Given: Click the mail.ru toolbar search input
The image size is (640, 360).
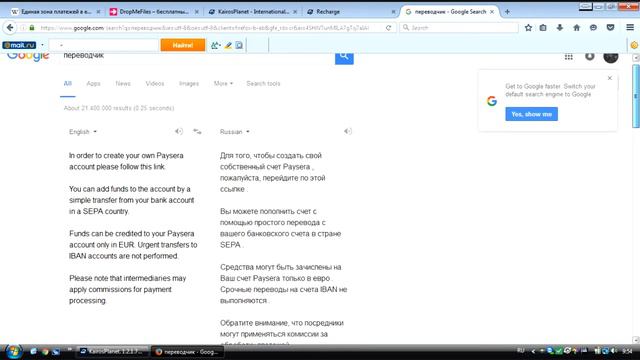Looking at the screenshot, I should [x=104, y=45].
